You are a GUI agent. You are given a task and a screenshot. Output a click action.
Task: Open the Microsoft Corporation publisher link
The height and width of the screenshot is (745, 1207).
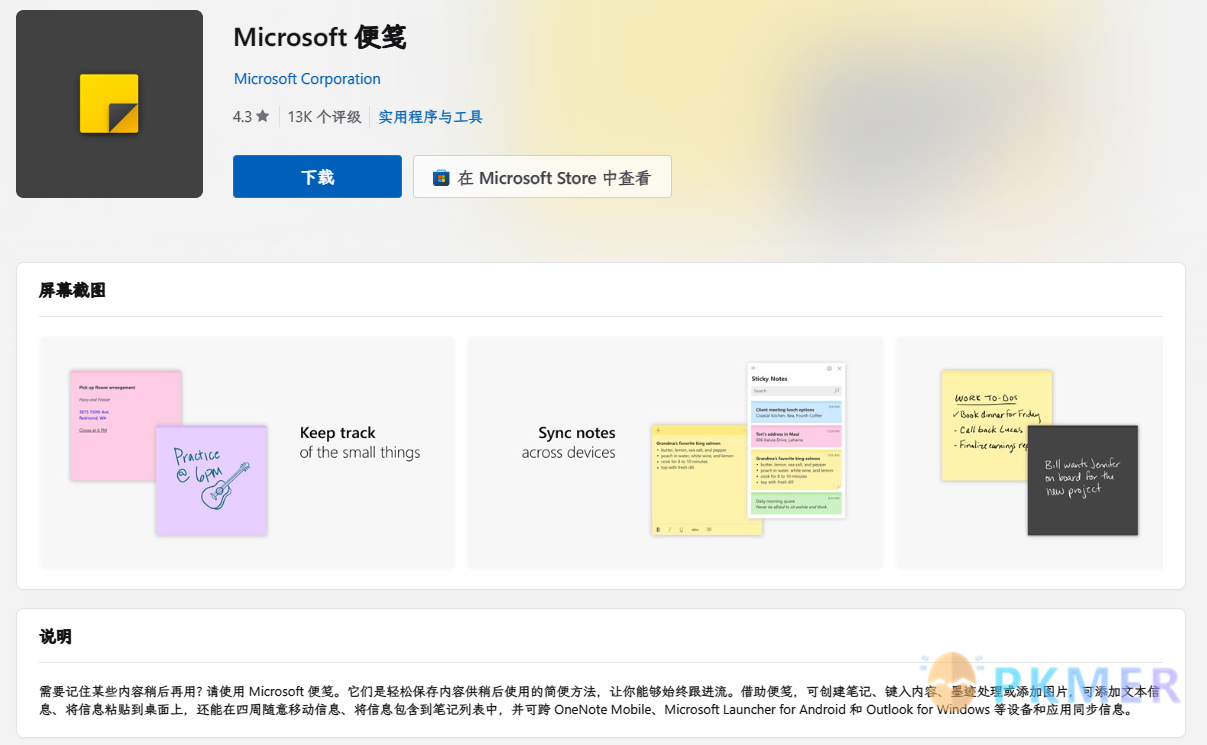coord(307,79)
